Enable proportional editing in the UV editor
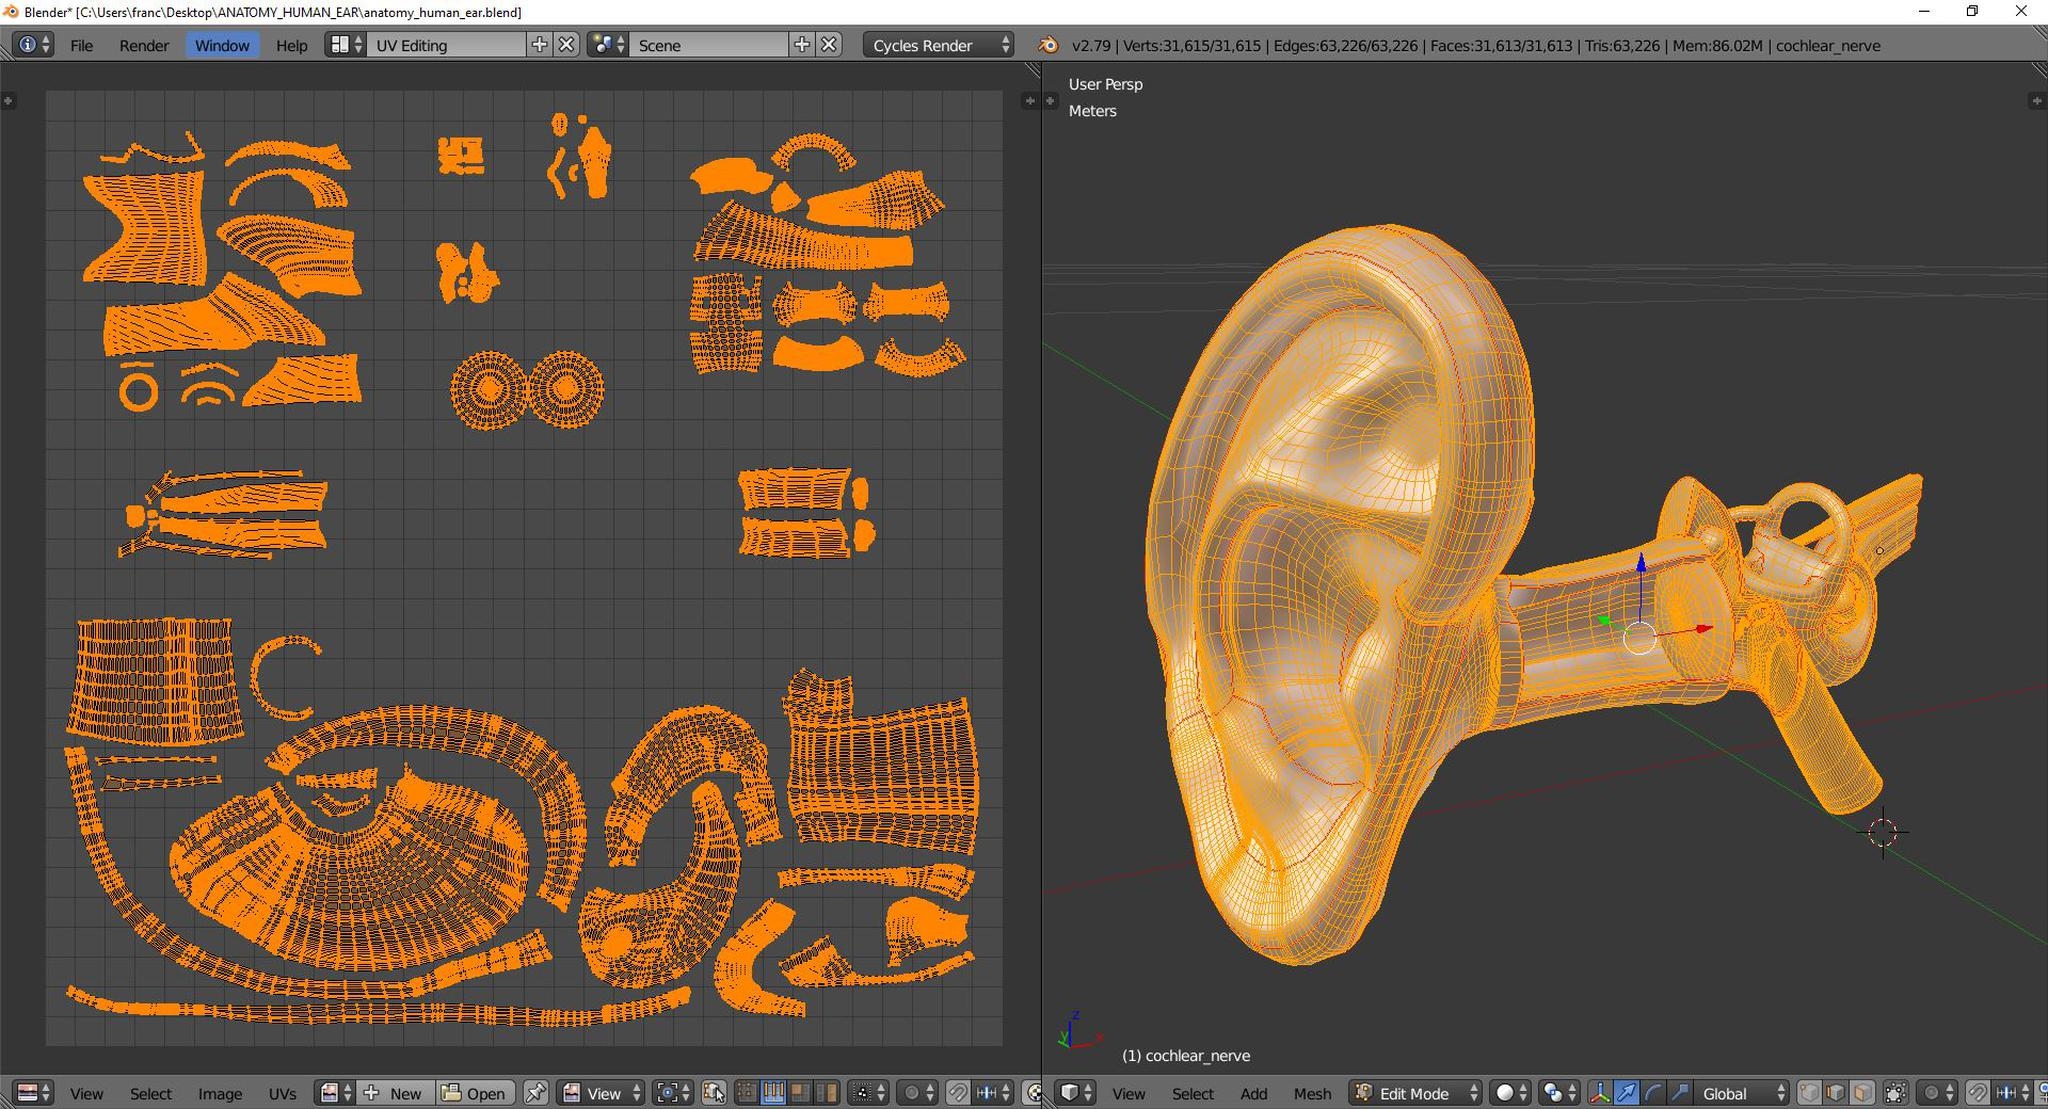The height and width of the screenshot is (1109, 2048). (911, 1093)
